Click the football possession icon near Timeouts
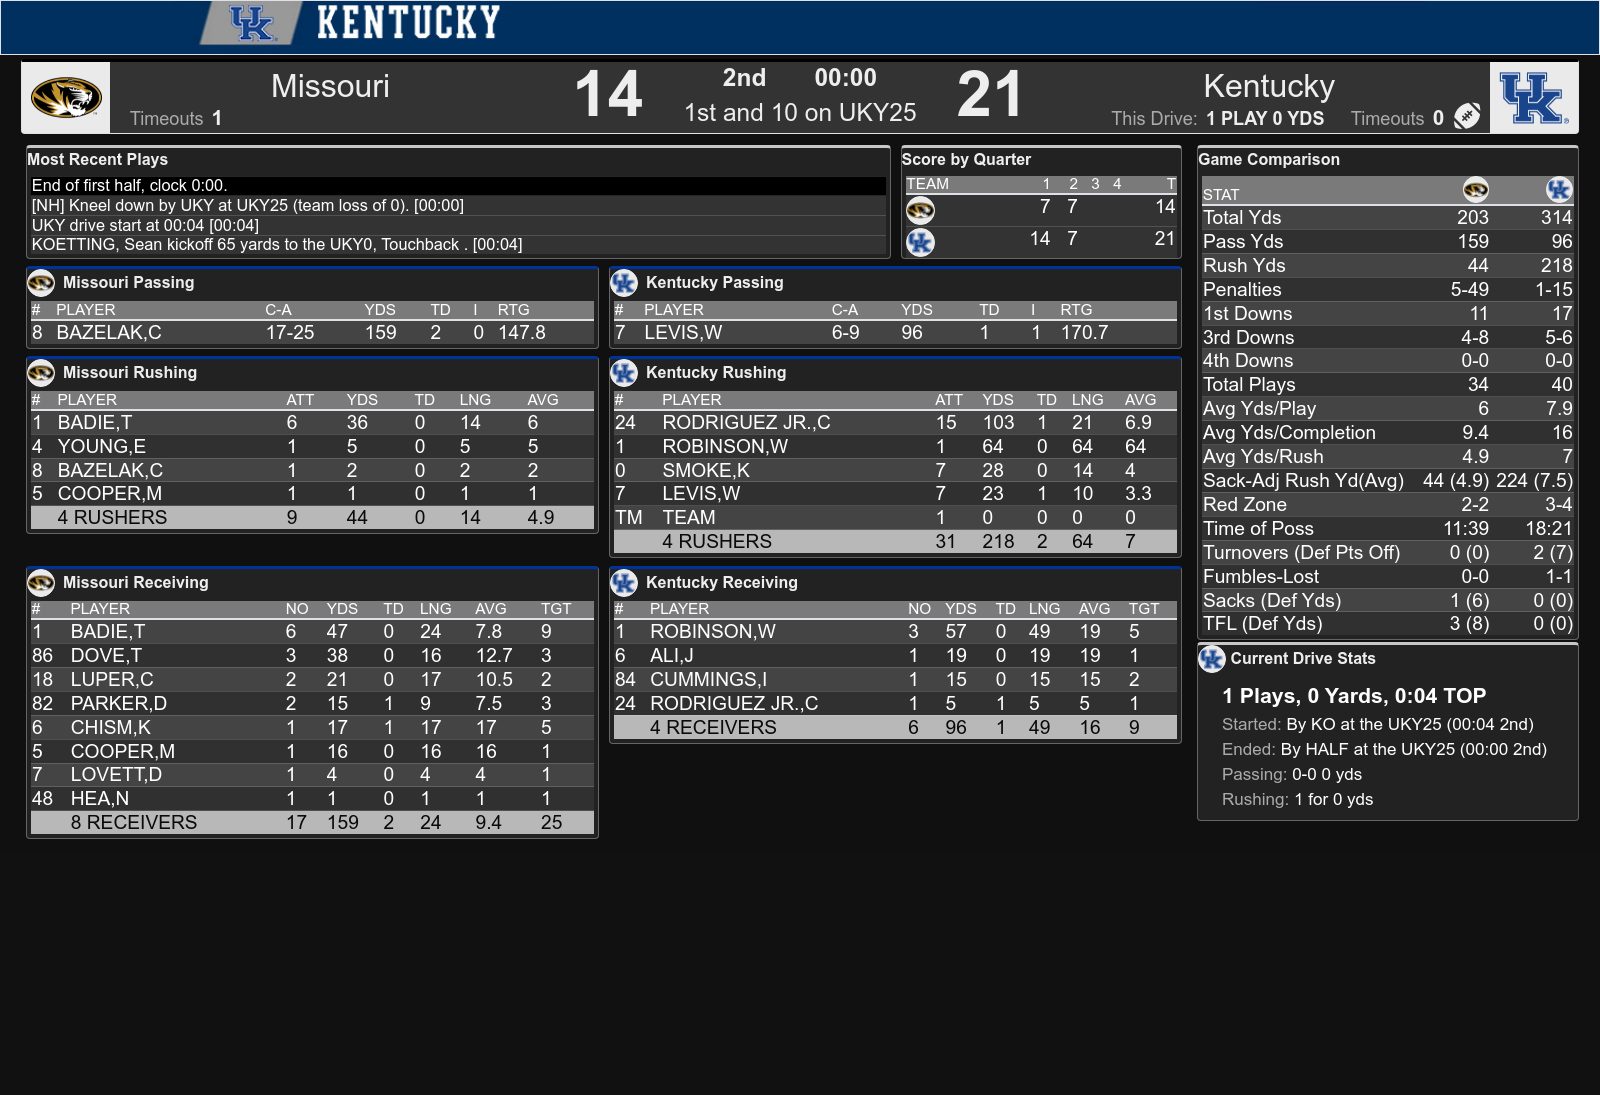The height and width of the screenshot is (1095, 1600). pyautogui.click(x=1467, y=117)
